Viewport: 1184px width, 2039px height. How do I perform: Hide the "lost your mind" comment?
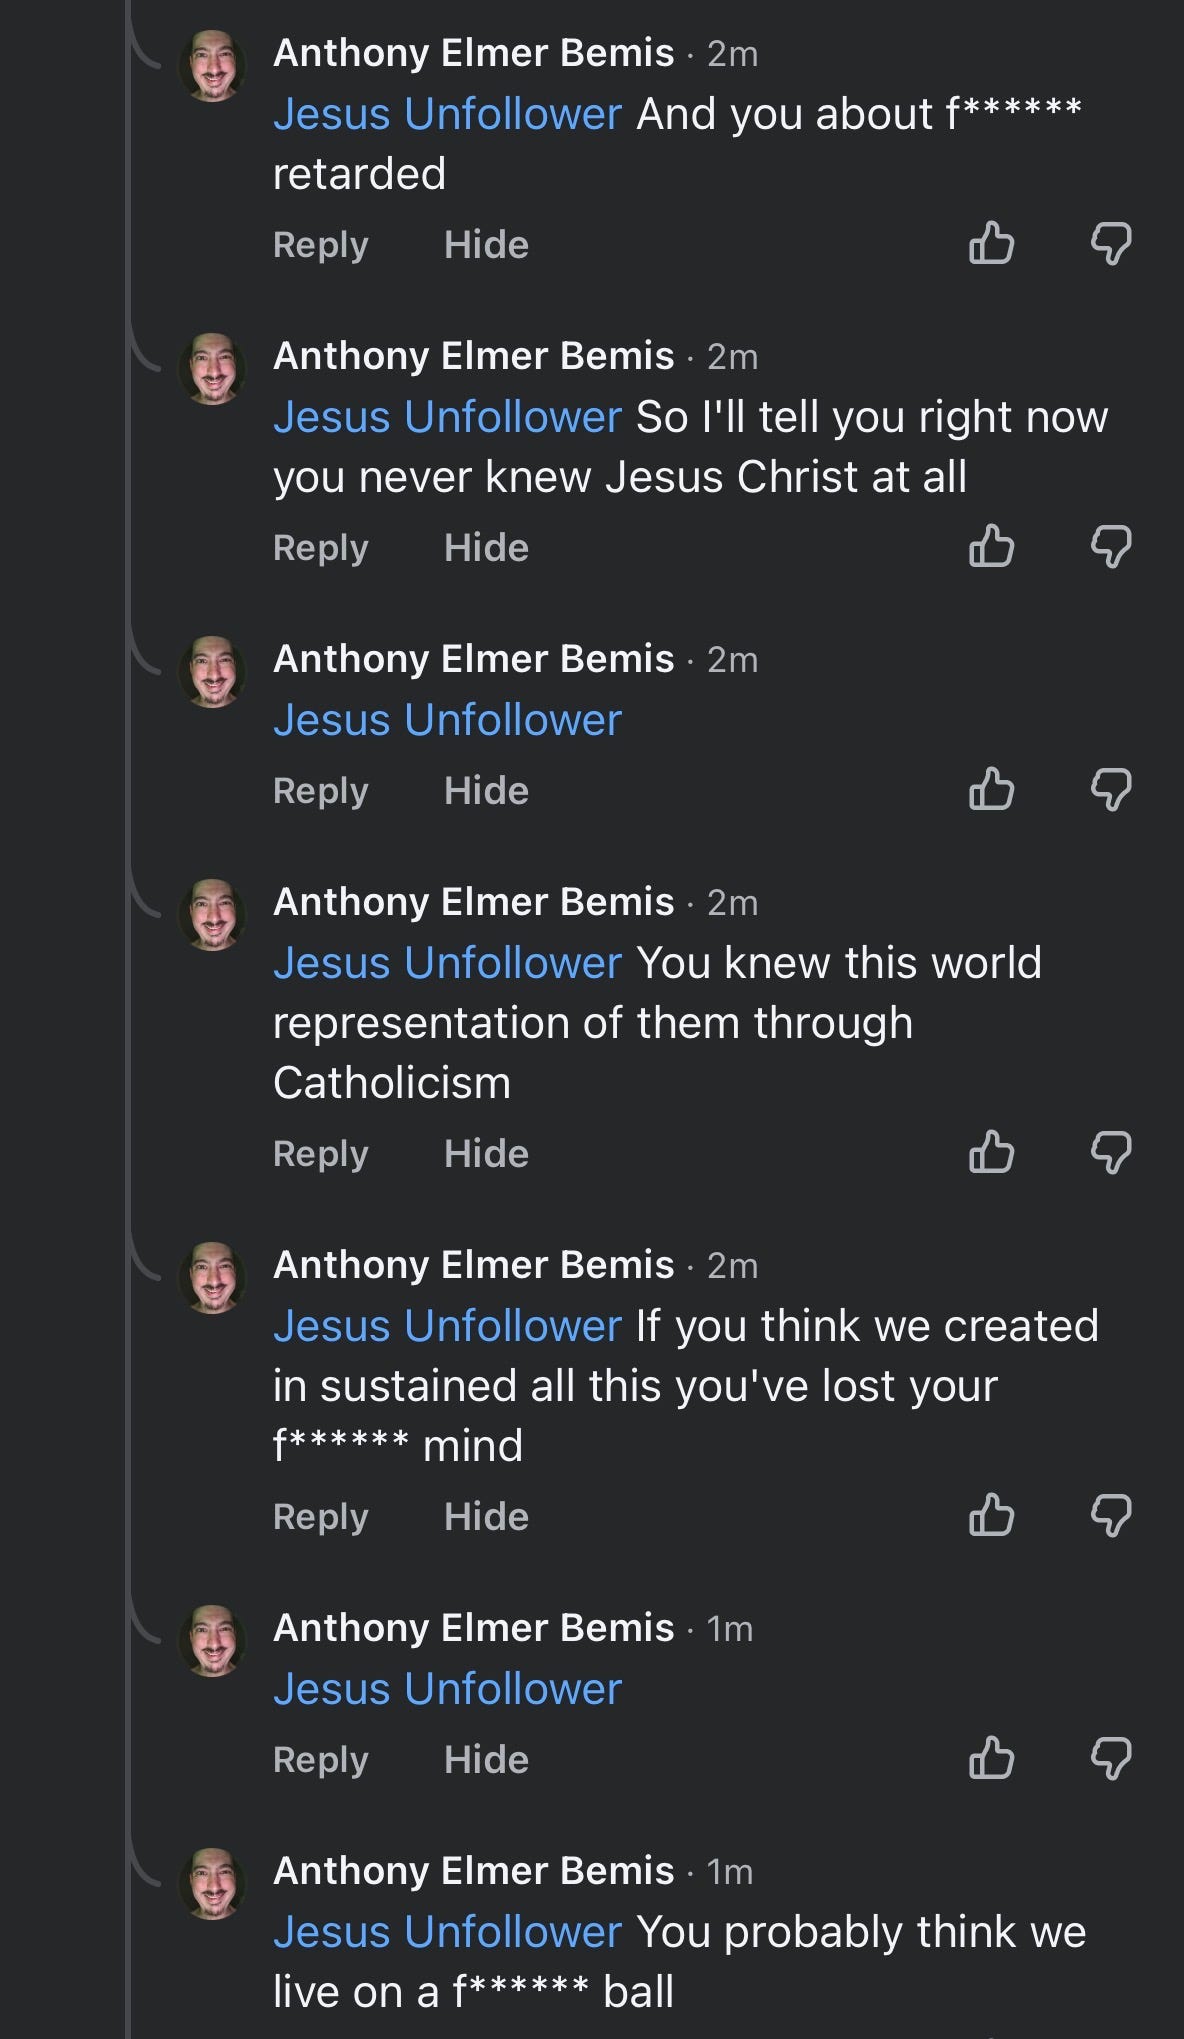click(486, 1517)
